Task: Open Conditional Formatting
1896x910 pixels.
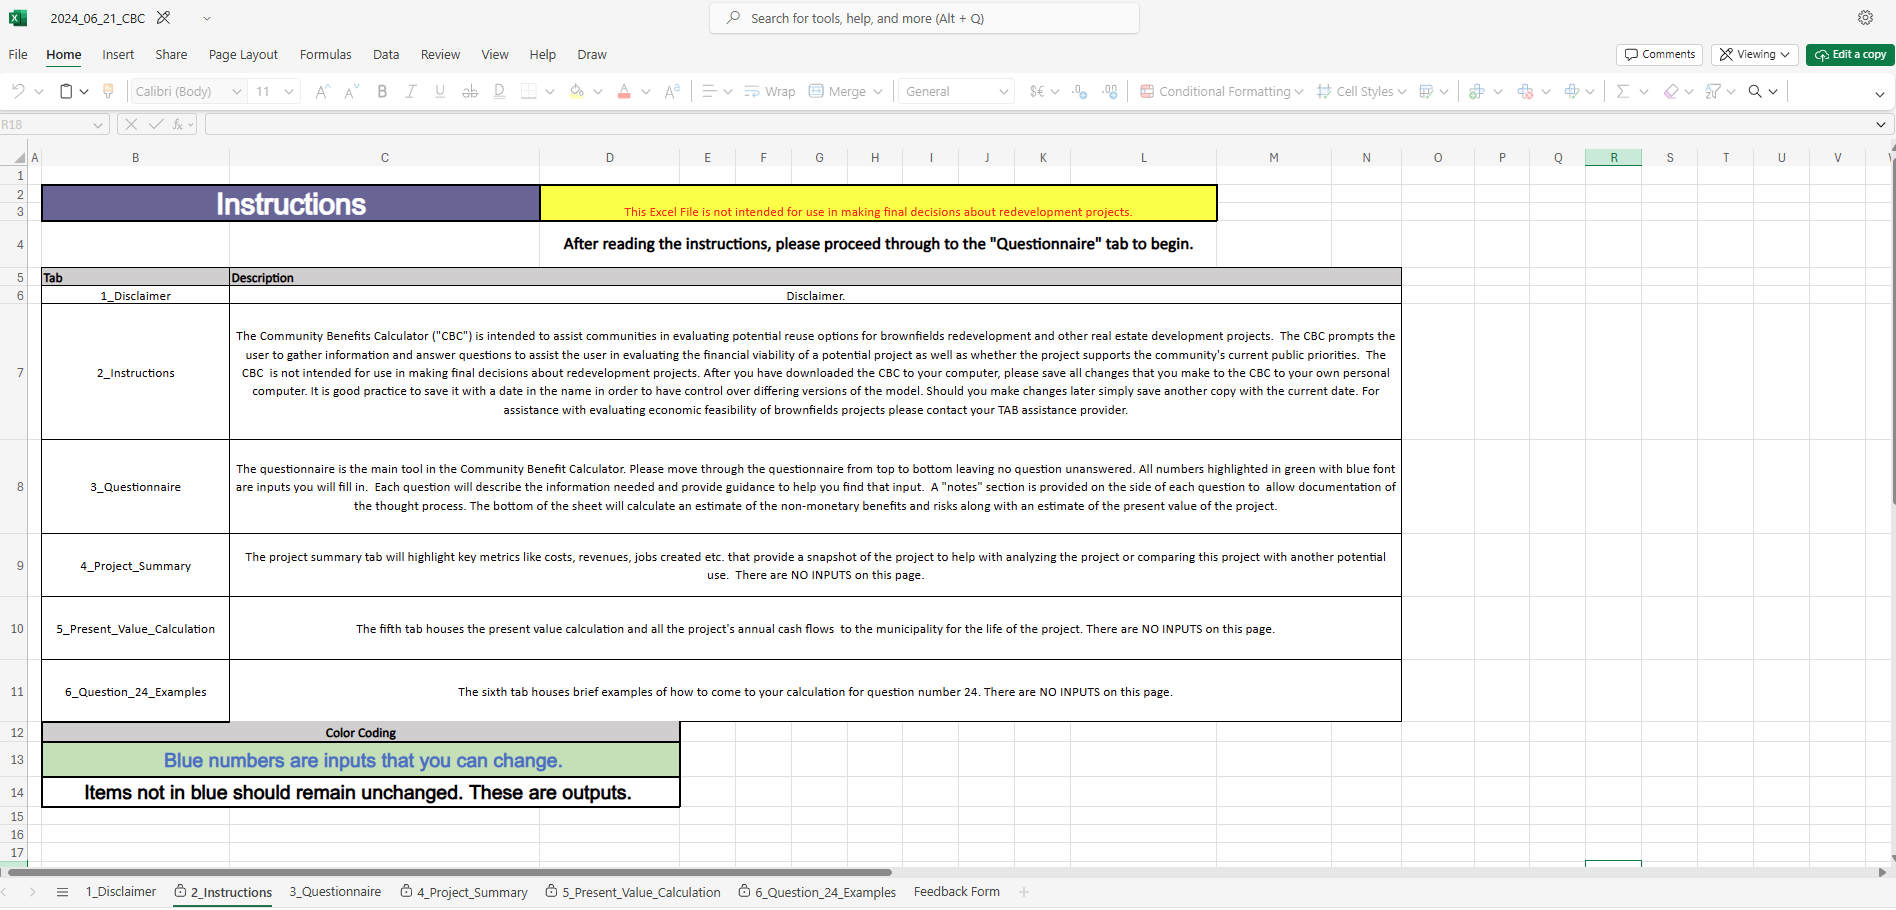Action: click(x=1220, y=91)
